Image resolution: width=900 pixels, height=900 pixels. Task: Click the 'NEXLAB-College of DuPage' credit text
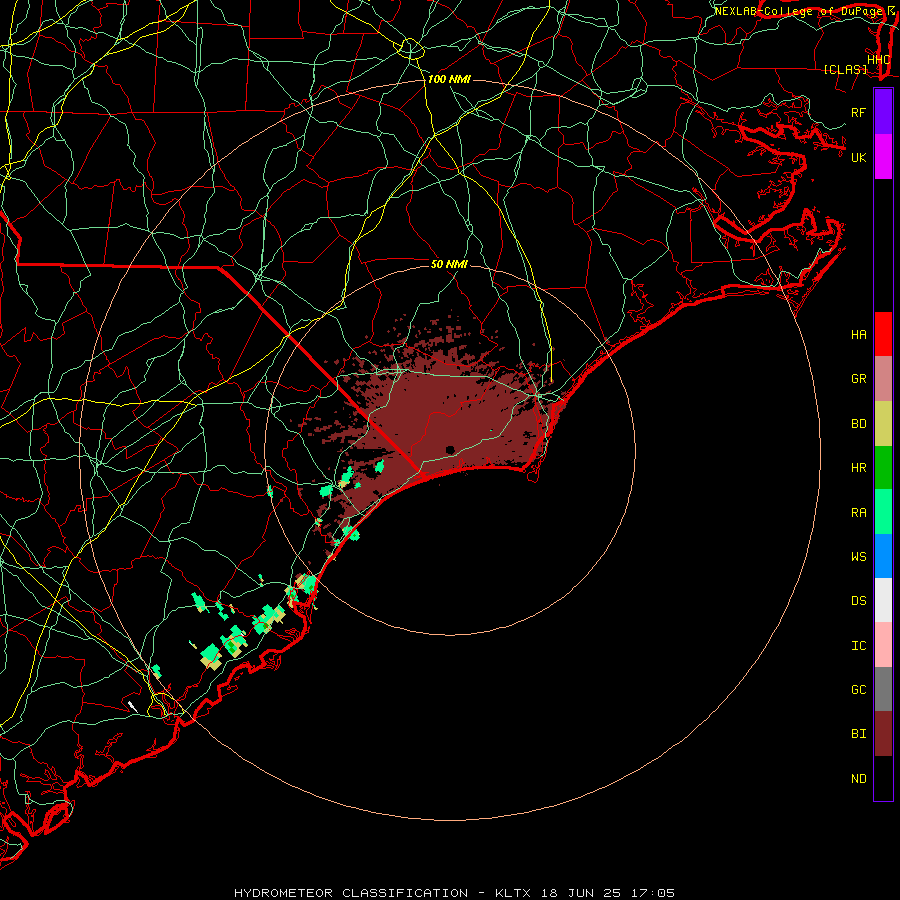point(798,11)
